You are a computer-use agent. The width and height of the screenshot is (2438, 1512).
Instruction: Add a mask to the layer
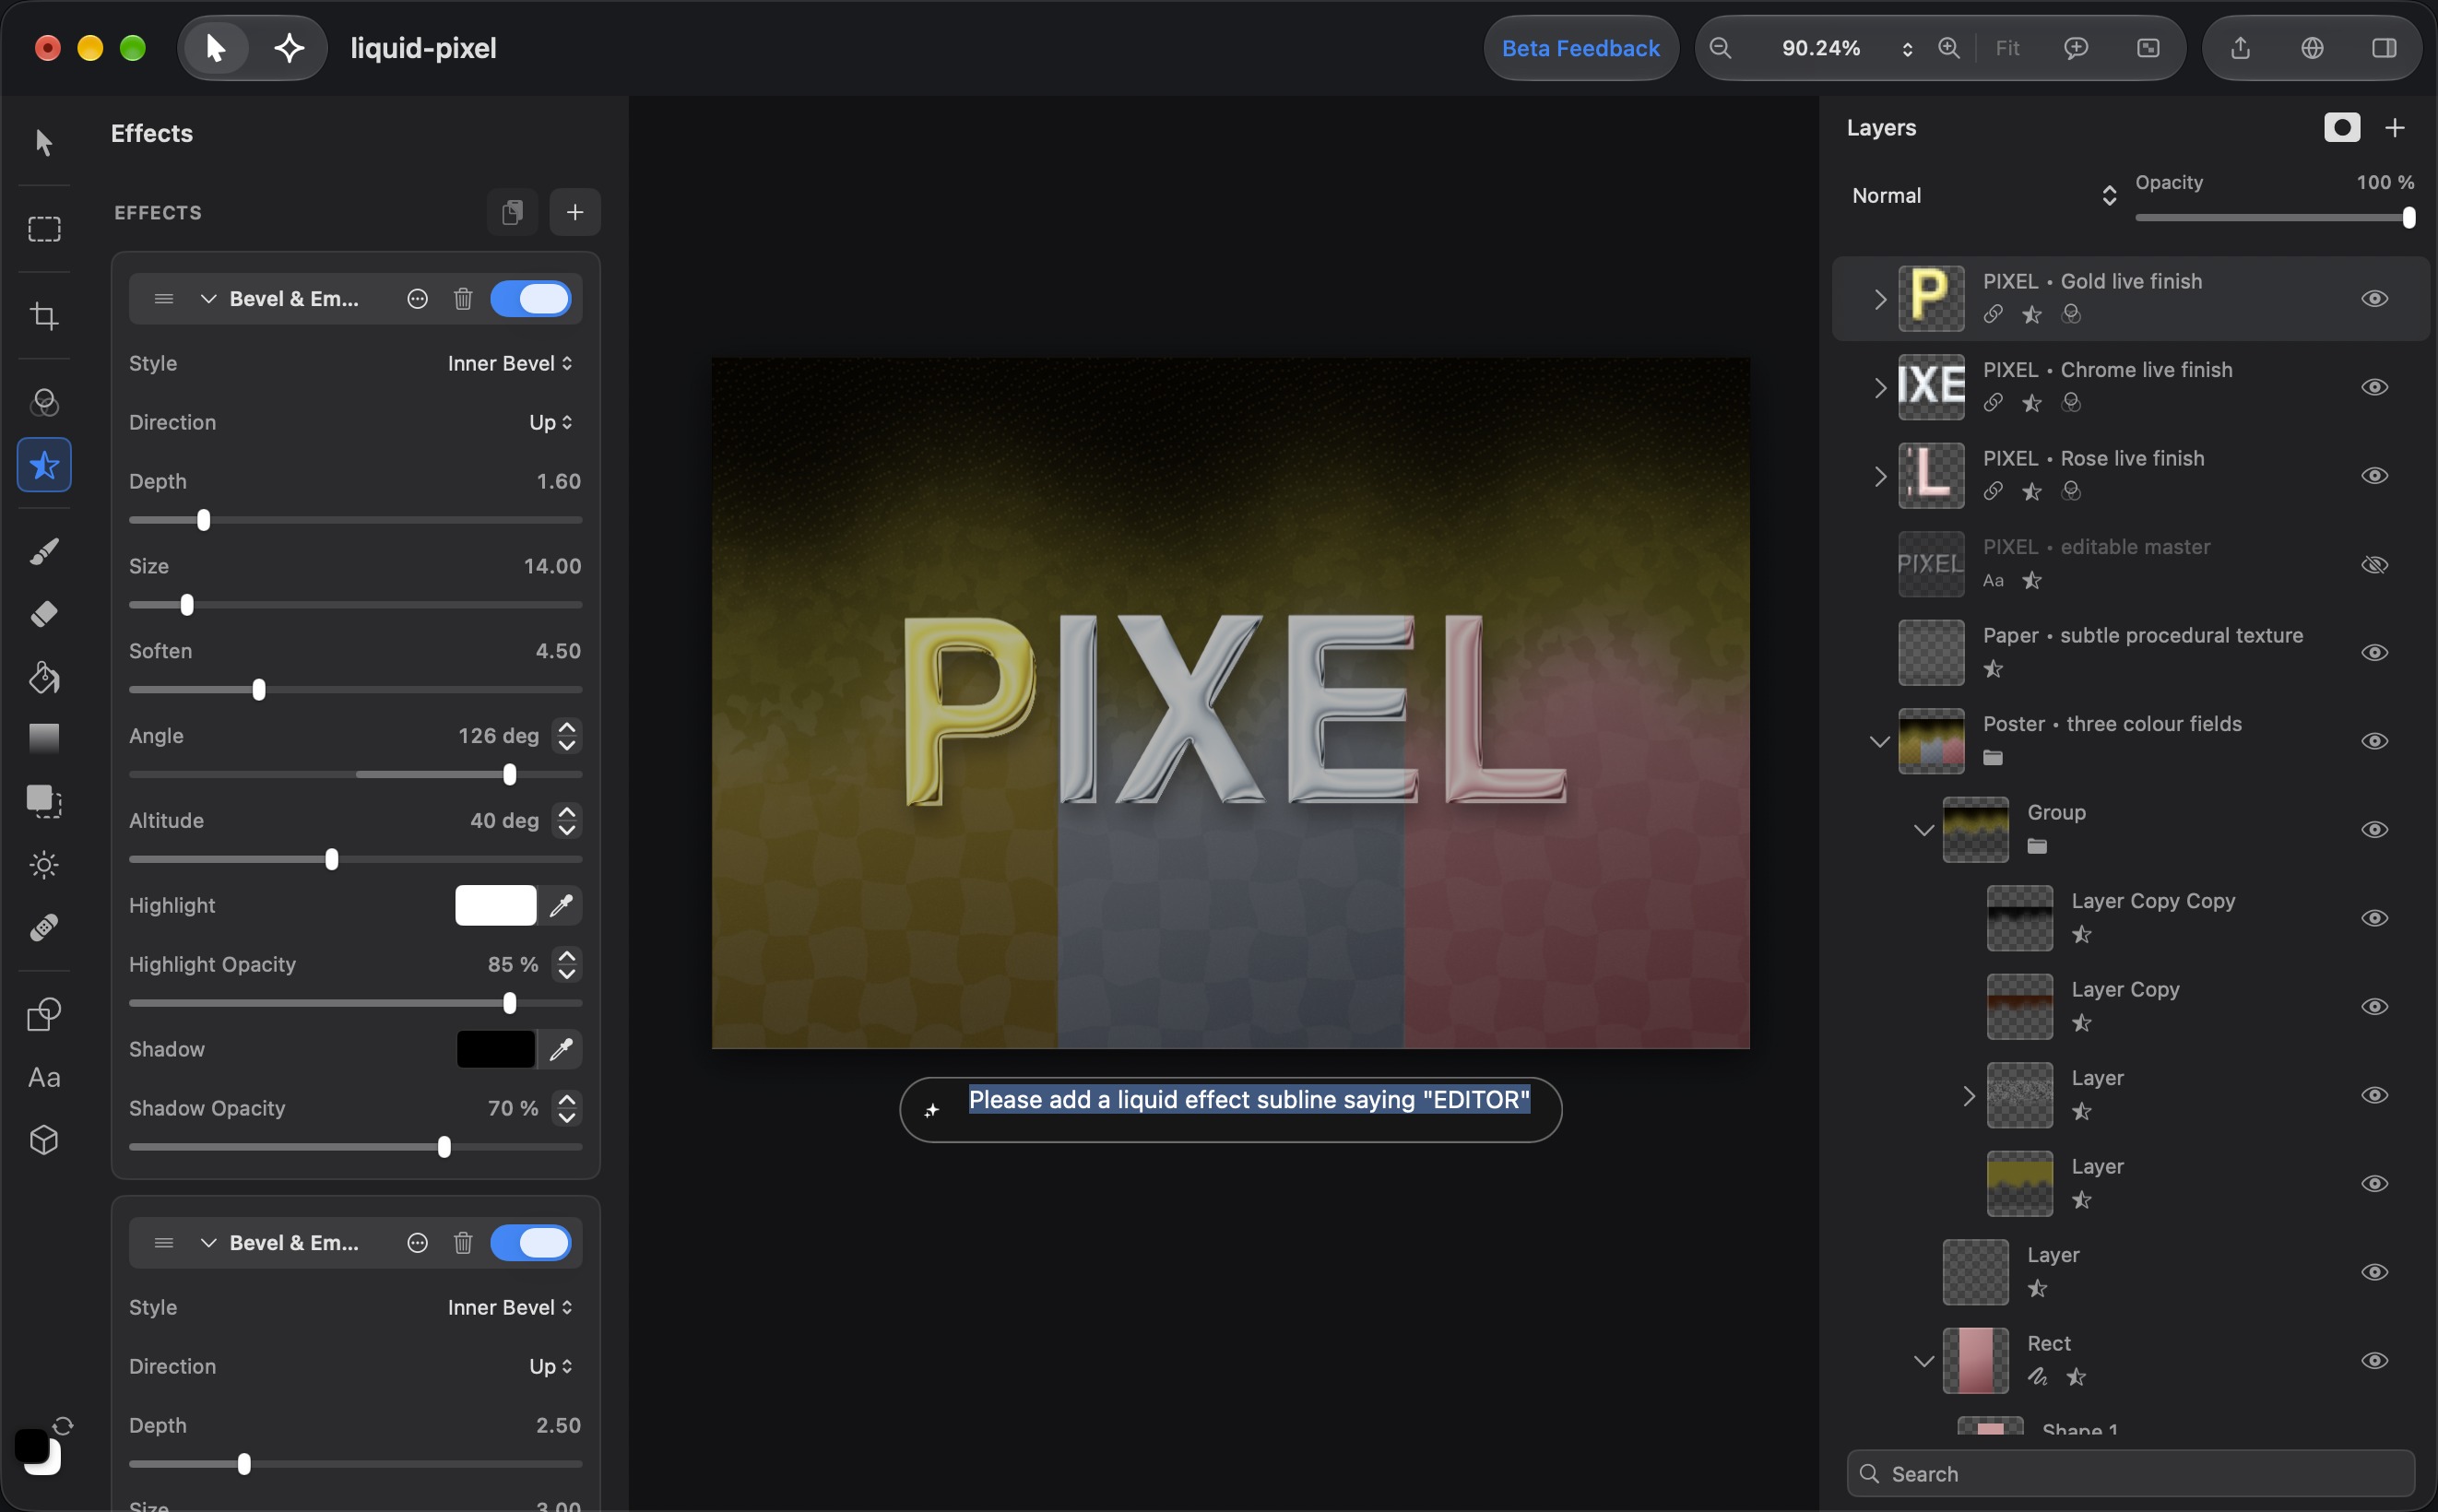[x=2342, y=127]
